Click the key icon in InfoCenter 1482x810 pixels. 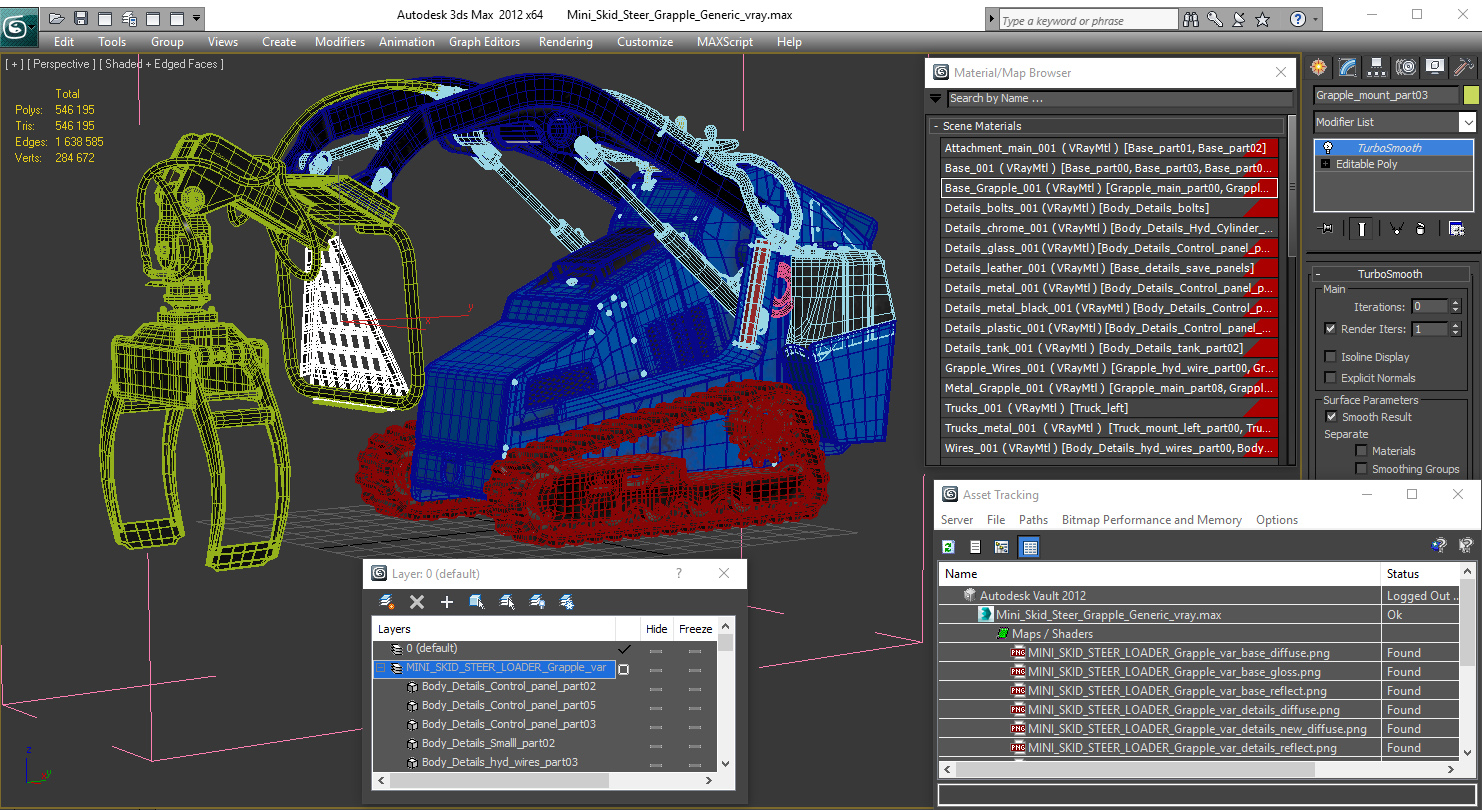pyautogui.click(x=1215, y=19)
